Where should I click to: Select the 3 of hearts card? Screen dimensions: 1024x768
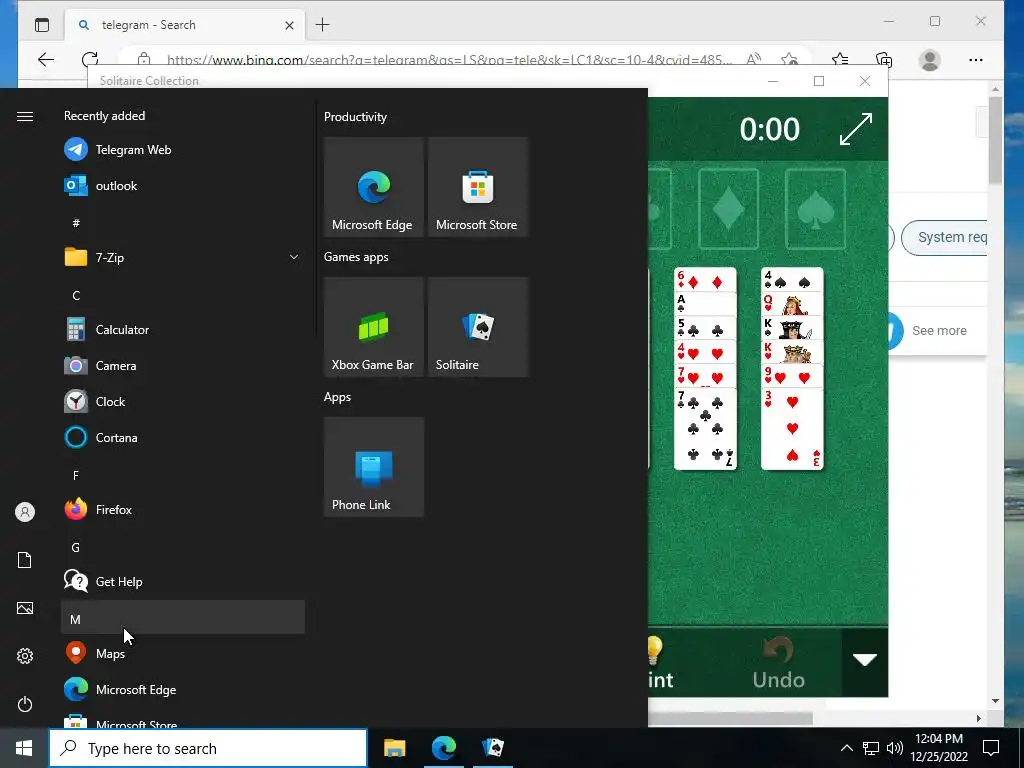tap(792, 429)
